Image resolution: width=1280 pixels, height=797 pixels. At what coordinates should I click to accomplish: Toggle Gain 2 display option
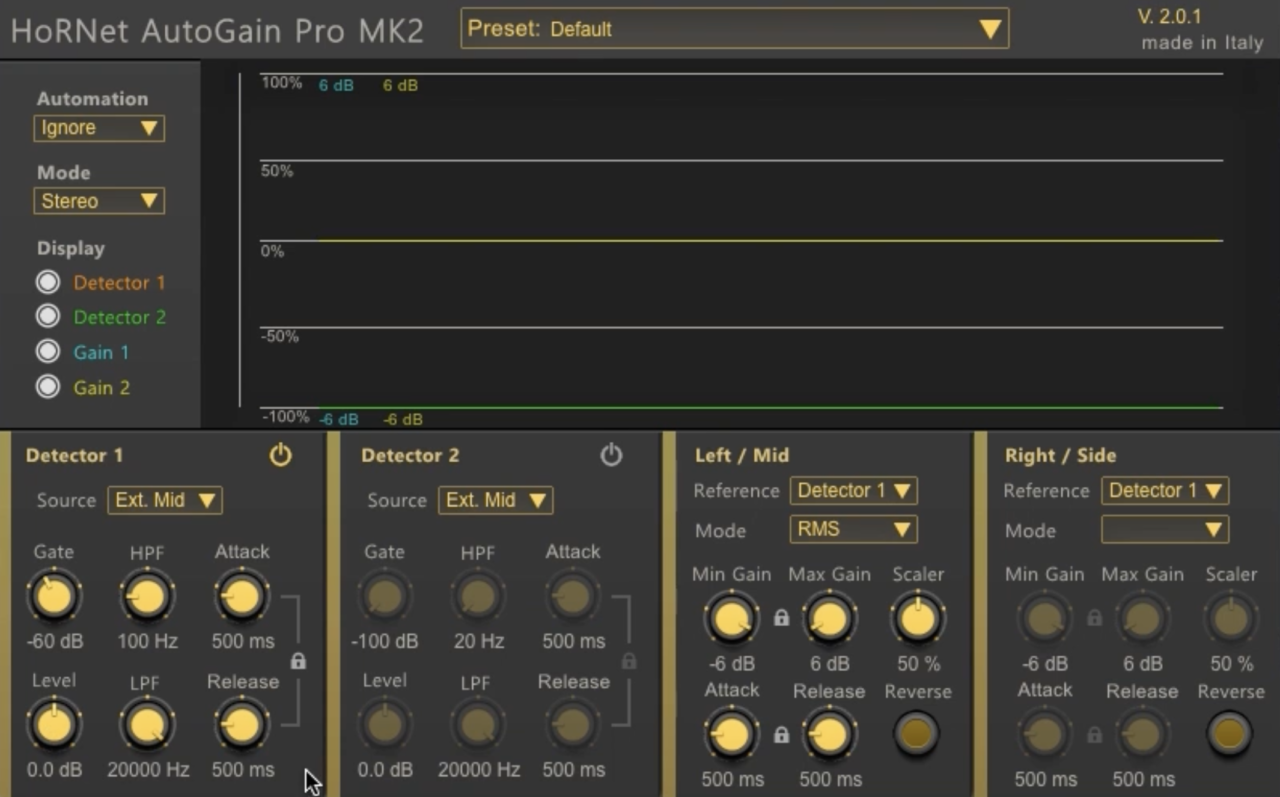[48, 387]
